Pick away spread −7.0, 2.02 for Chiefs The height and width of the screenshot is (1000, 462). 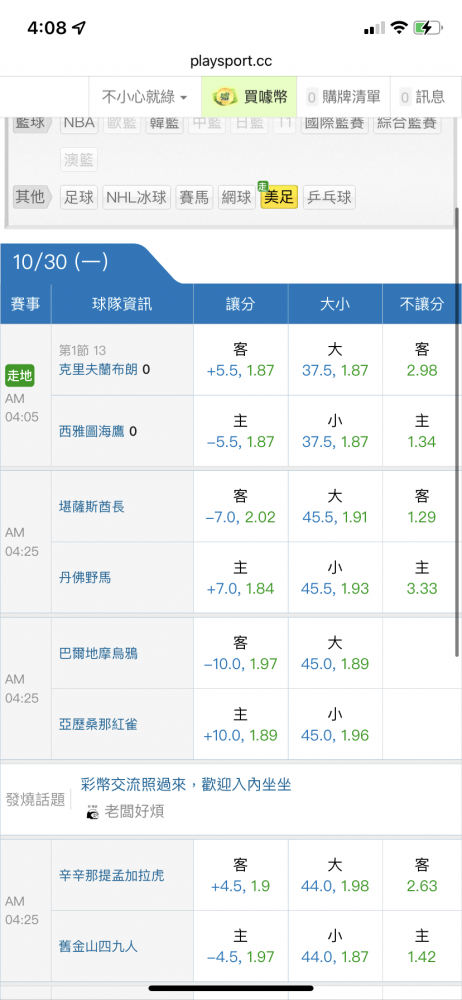tap(241, 506)
